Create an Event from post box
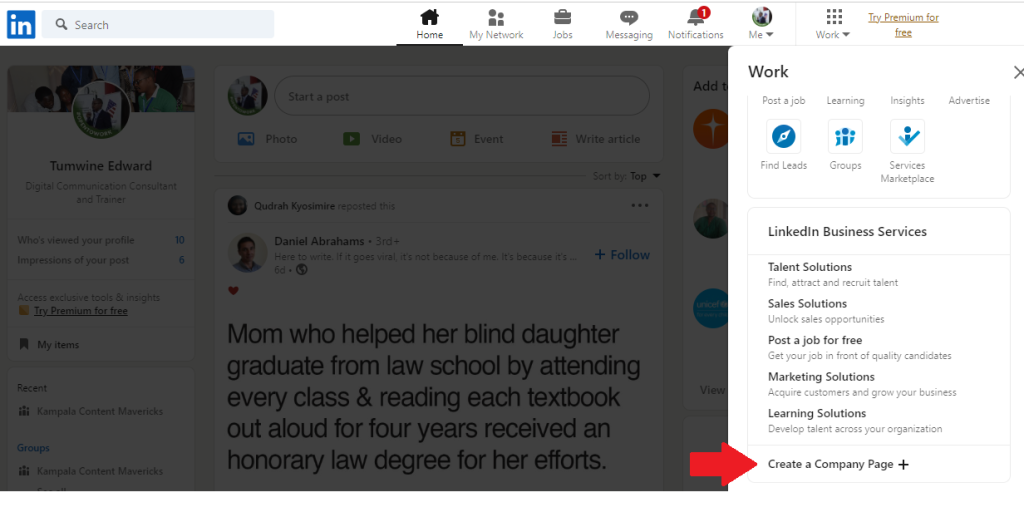 pyautogui.click(x=477, y=138)
